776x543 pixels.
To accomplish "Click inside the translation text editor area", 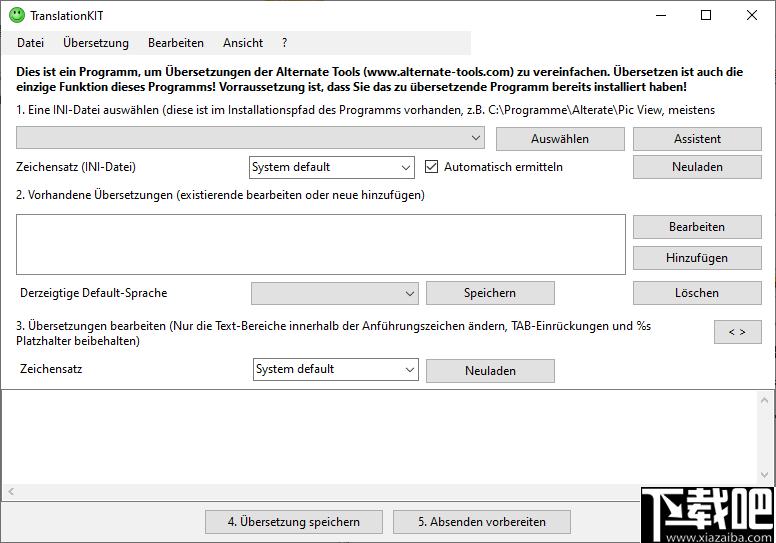I will (x=379, y=437).
